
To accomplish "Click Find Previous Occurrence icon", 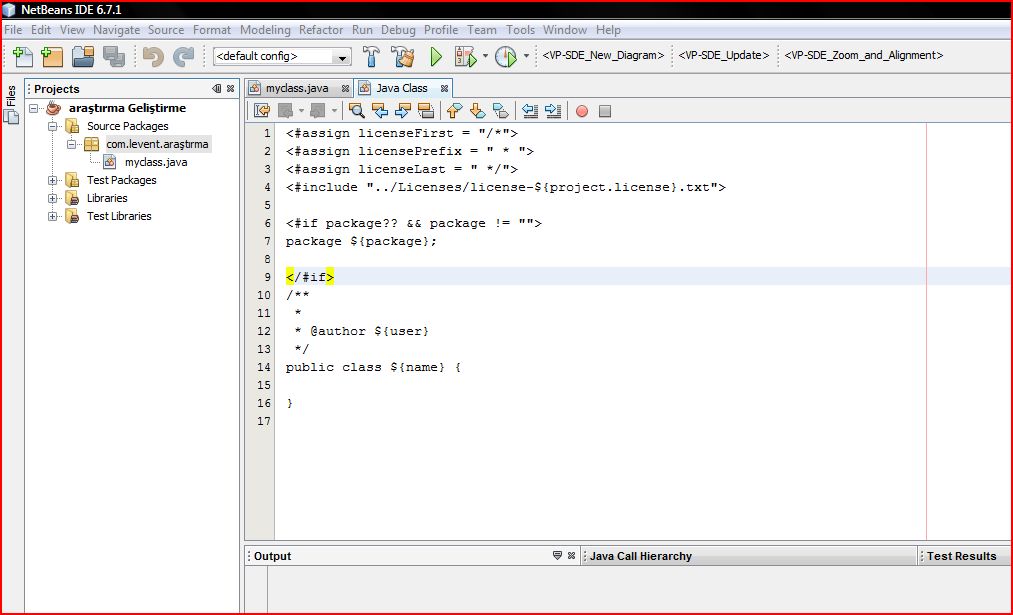I will 380,110.
